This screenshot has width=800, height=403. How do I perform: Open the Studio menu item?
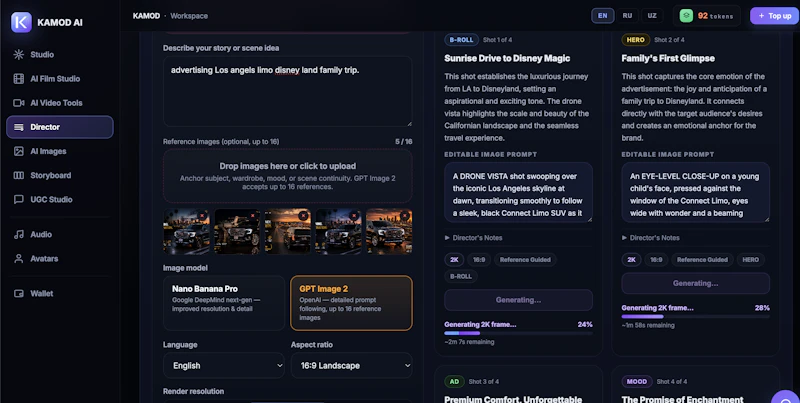(60, 55)
